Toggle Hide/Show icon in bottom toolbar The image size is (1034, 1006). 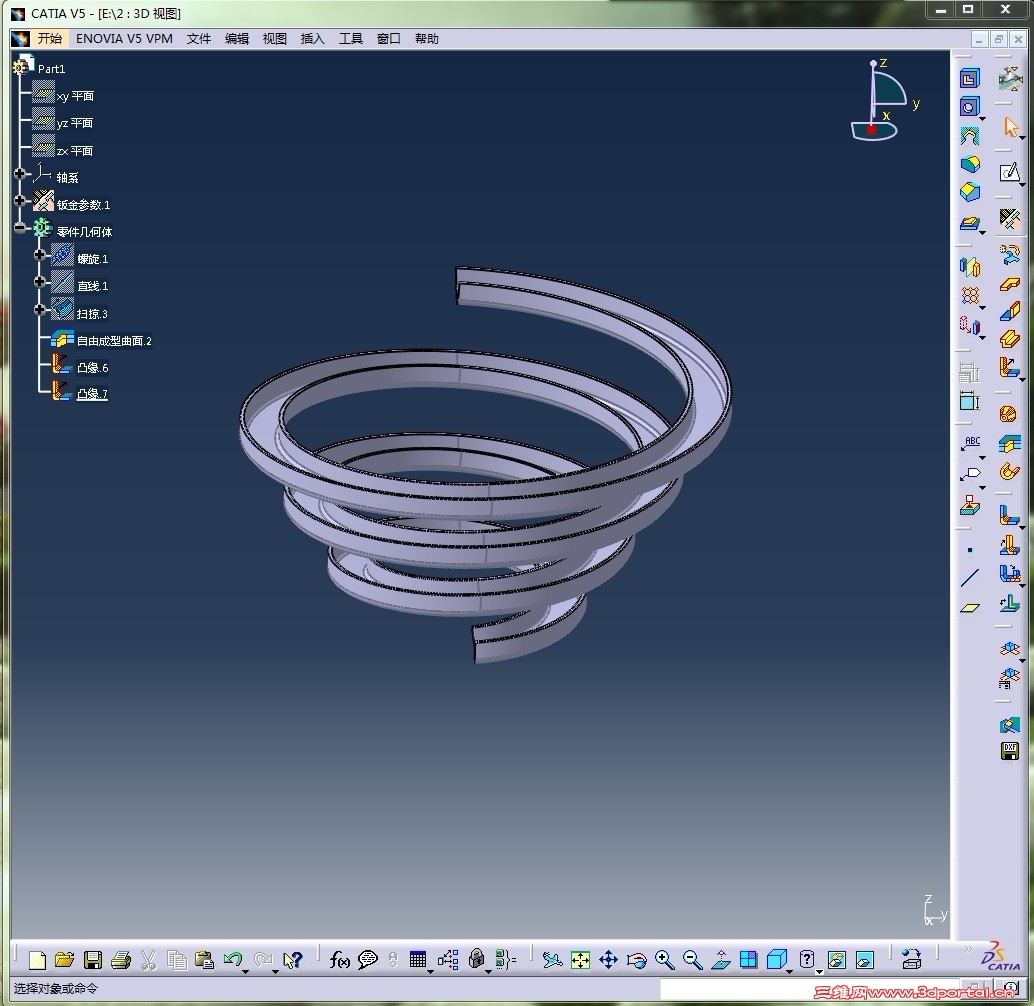[x=837, y=960]
